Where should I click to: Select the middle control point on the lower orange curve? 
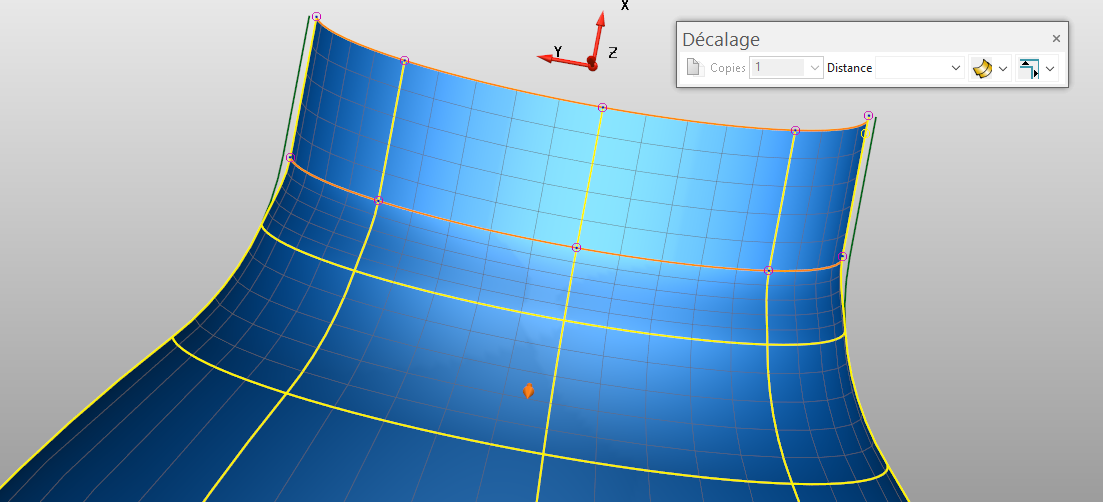pos(576,247)
